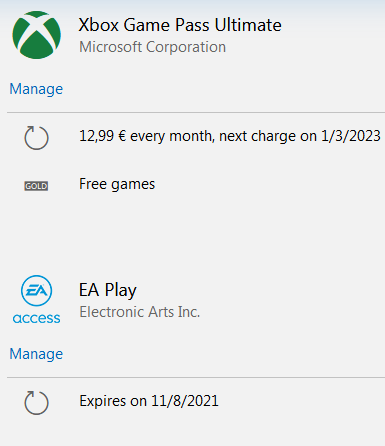385x446 pixels.
Task: Click the green Xbox logo icon
Action: point(36,35)
